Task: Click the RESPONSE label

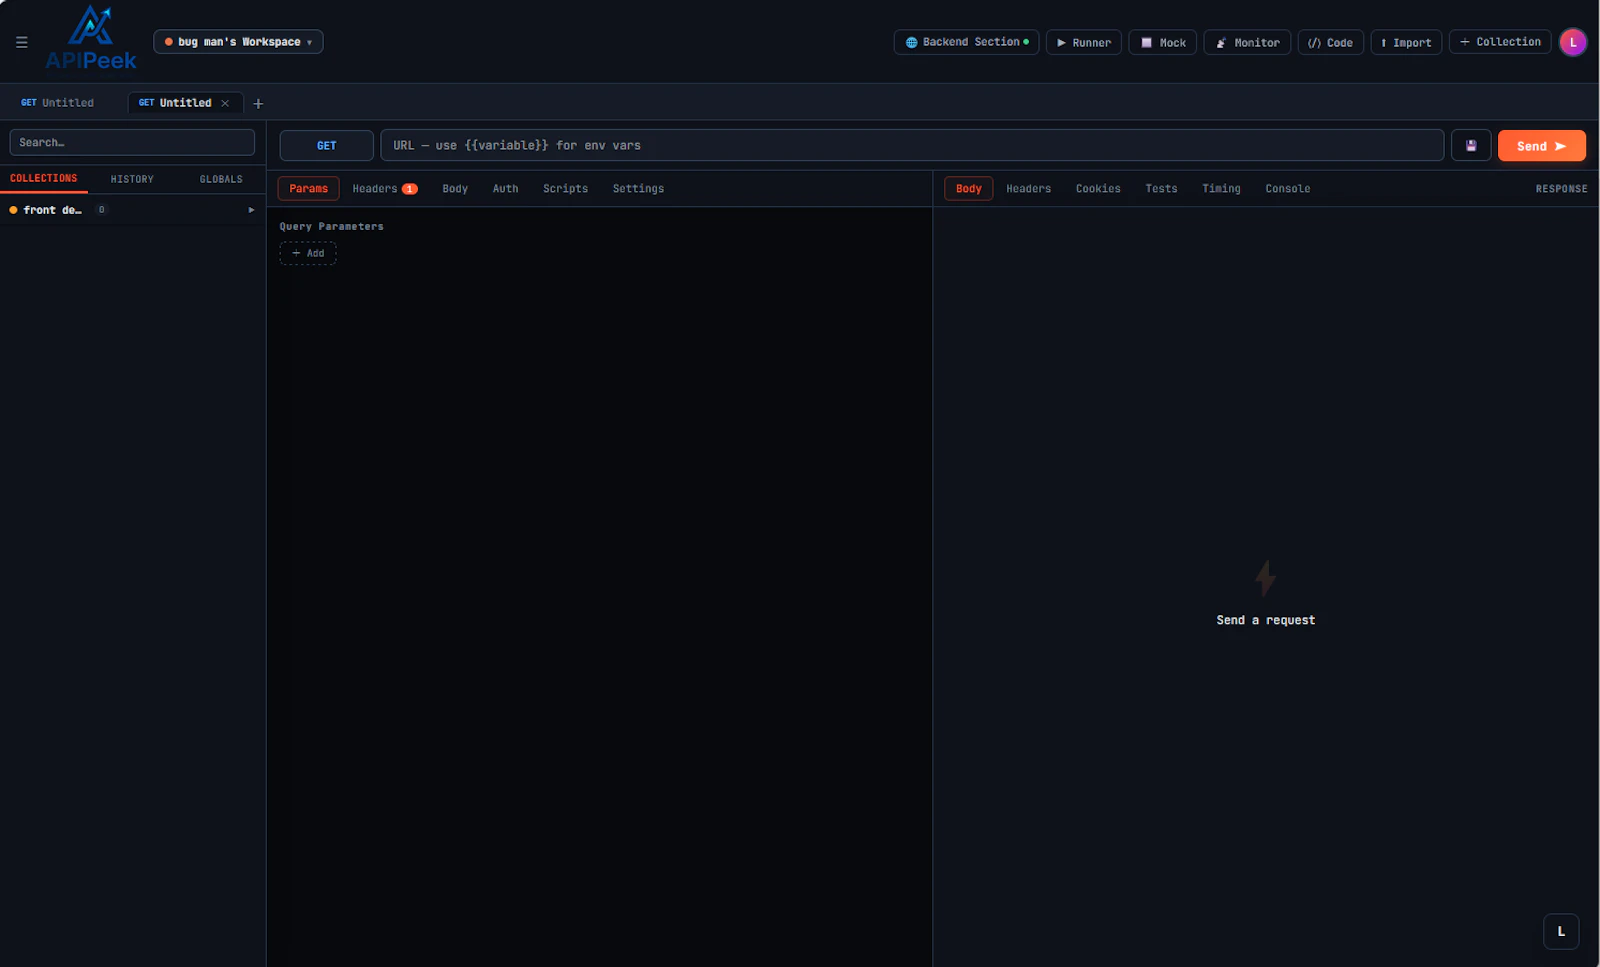Action: (1561, 189)
